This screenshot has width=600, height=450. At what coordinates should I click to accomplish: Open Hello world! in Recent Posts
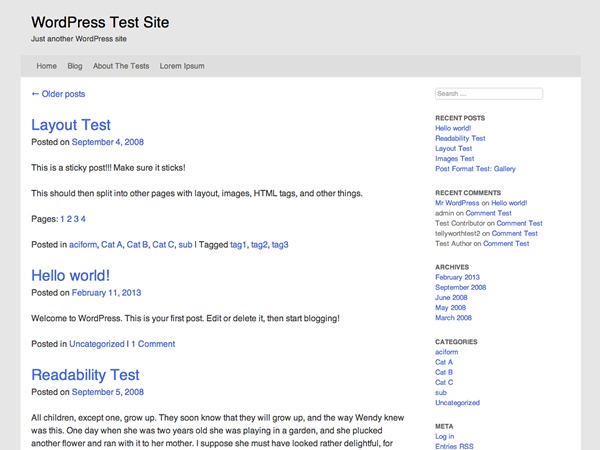coord(453,128)
